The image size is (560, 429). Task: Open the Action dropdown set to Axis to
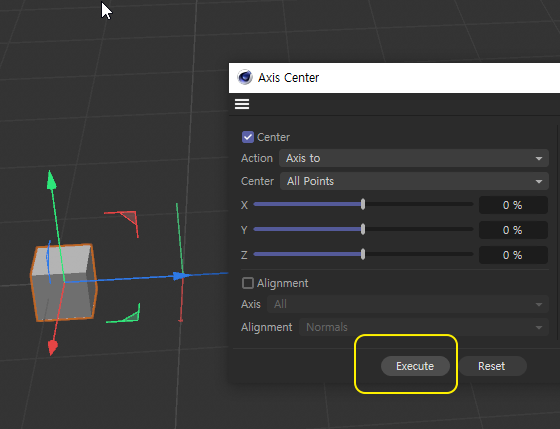414,158
